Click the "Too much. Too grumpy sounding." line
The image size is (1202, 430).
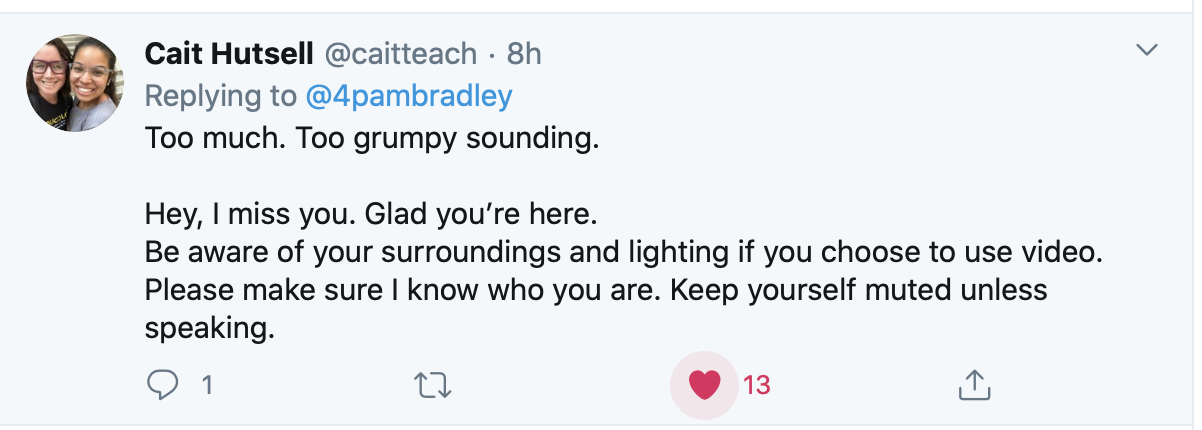pos(371,137)
